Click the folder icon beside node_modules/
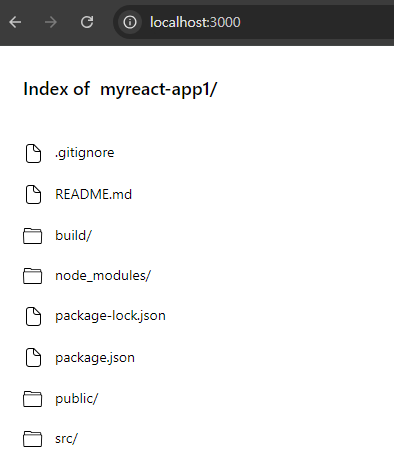This screenshot has height=470, width=394. 33,276
